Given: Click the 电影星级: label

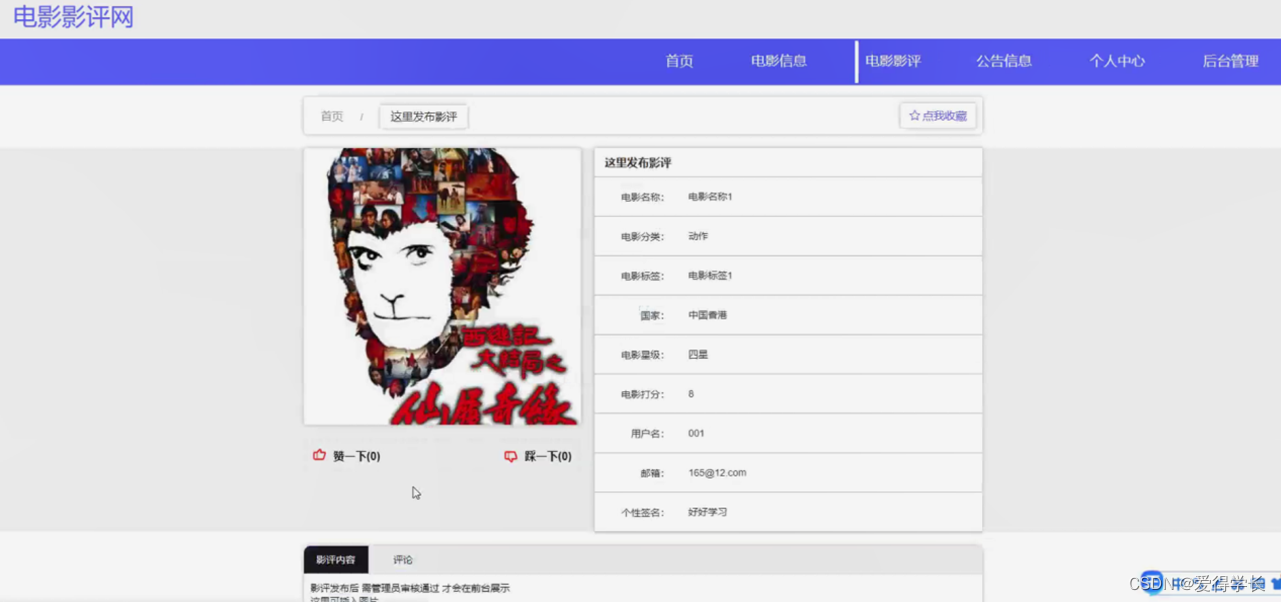Looking at the screenshot, I should click(642, 355).
